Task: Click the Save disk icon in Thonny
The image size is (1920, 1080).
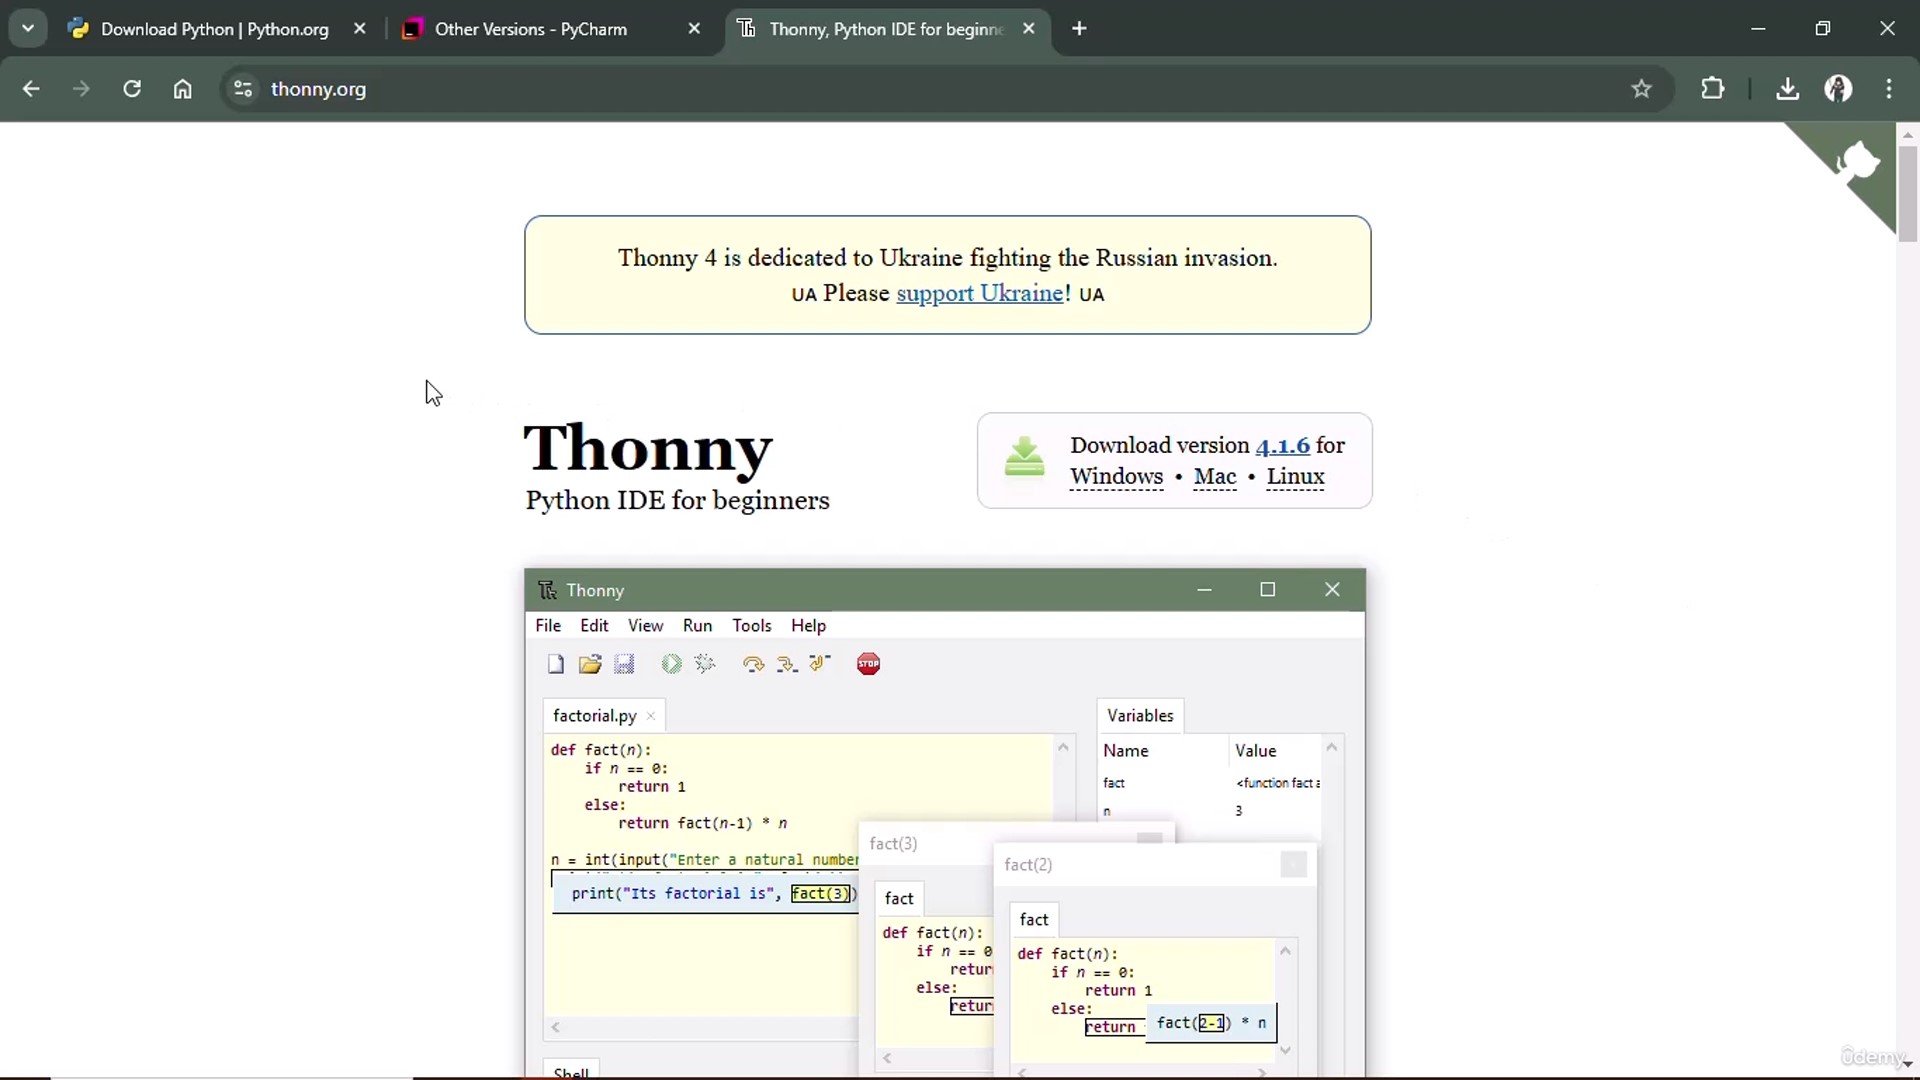Action: click(x=624, y=664)
